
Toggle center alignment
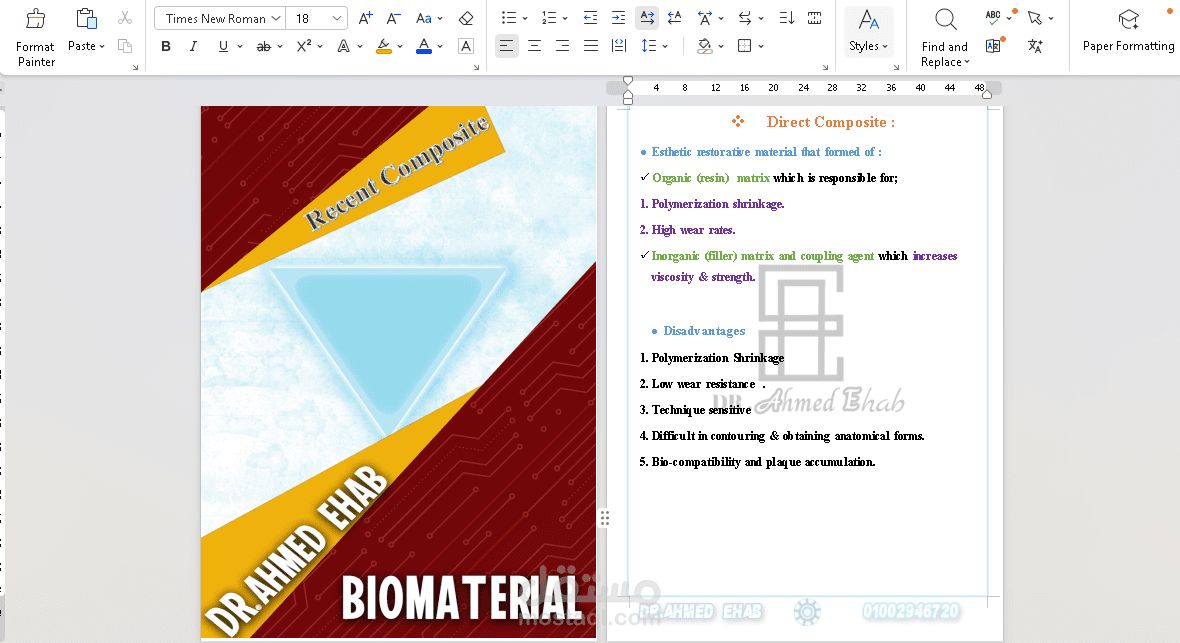(534, 46)
